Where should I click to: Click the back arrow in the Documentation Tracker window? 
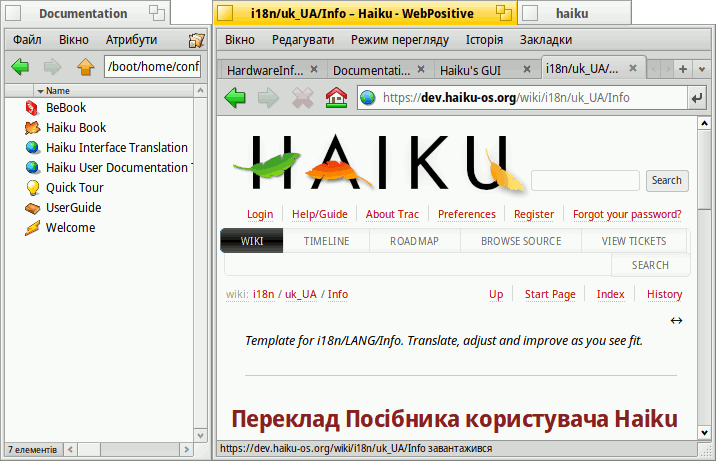[20, 67]
